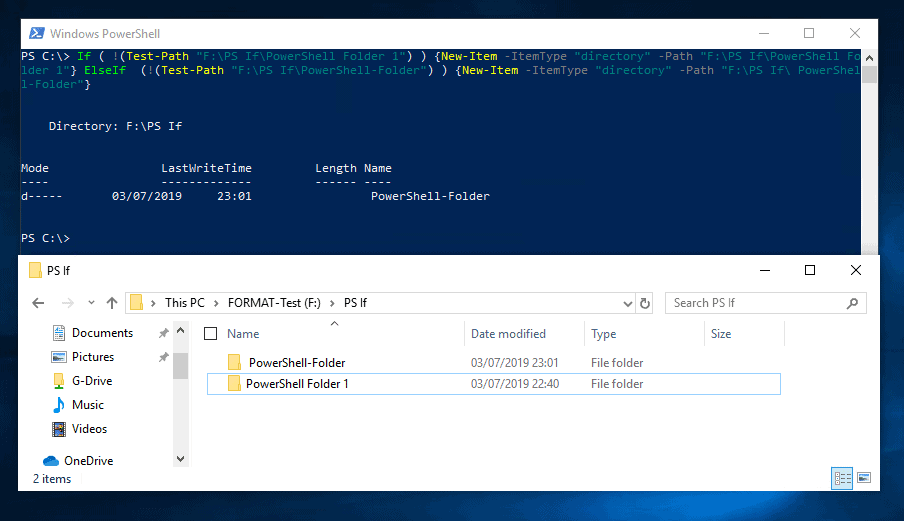Click date 03/07/2019 22:40 cell

tap(514, 384)
